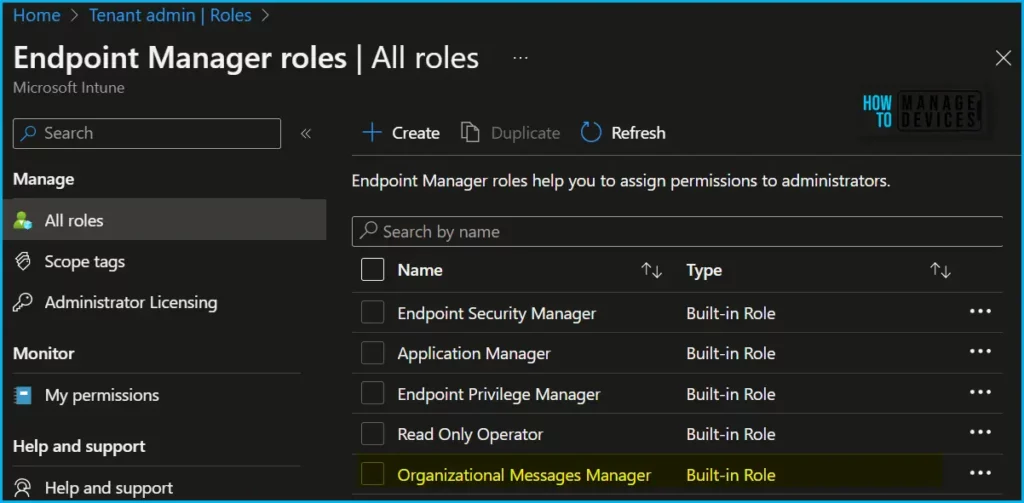Click Built-in Role in Application Manager row

[x=730, y=353]
